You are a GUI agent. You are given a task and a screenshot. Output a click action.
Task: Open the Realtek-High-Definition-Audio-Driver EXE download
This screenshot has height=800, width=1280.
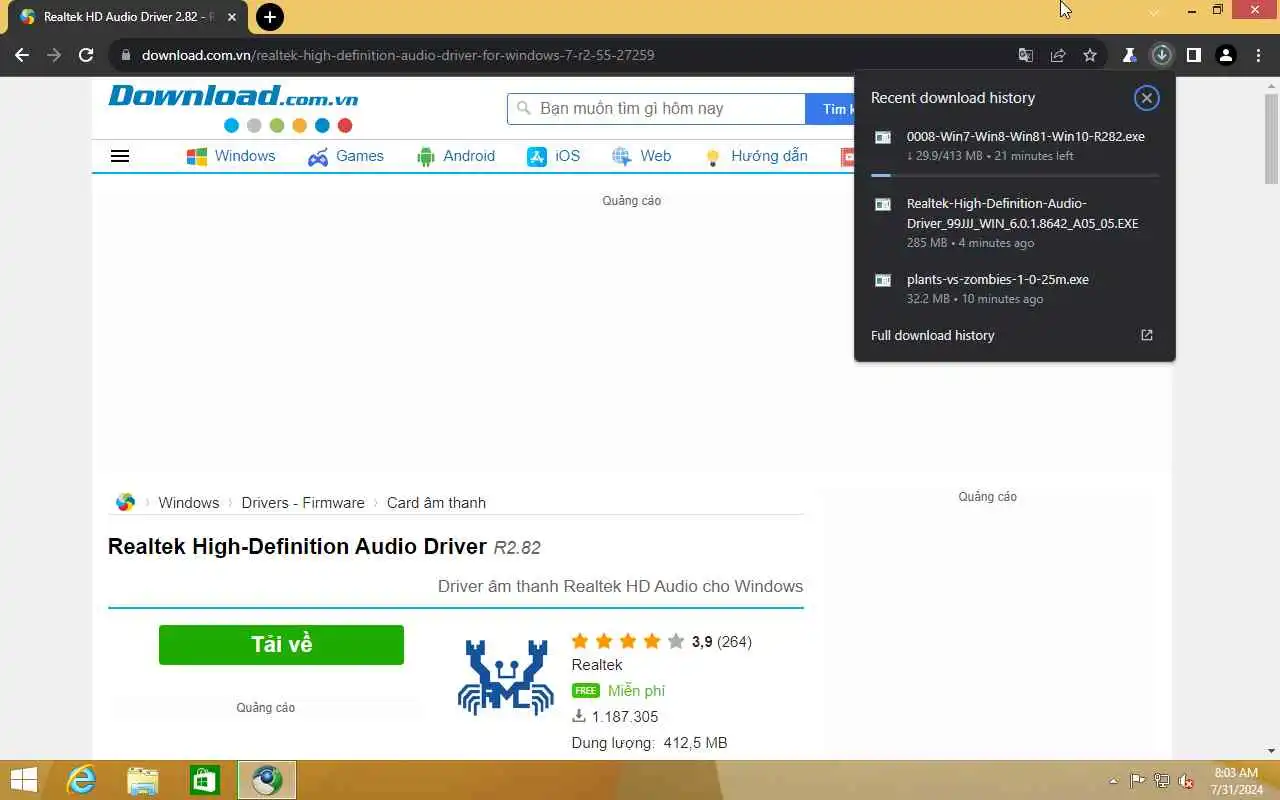(1015, 223)
